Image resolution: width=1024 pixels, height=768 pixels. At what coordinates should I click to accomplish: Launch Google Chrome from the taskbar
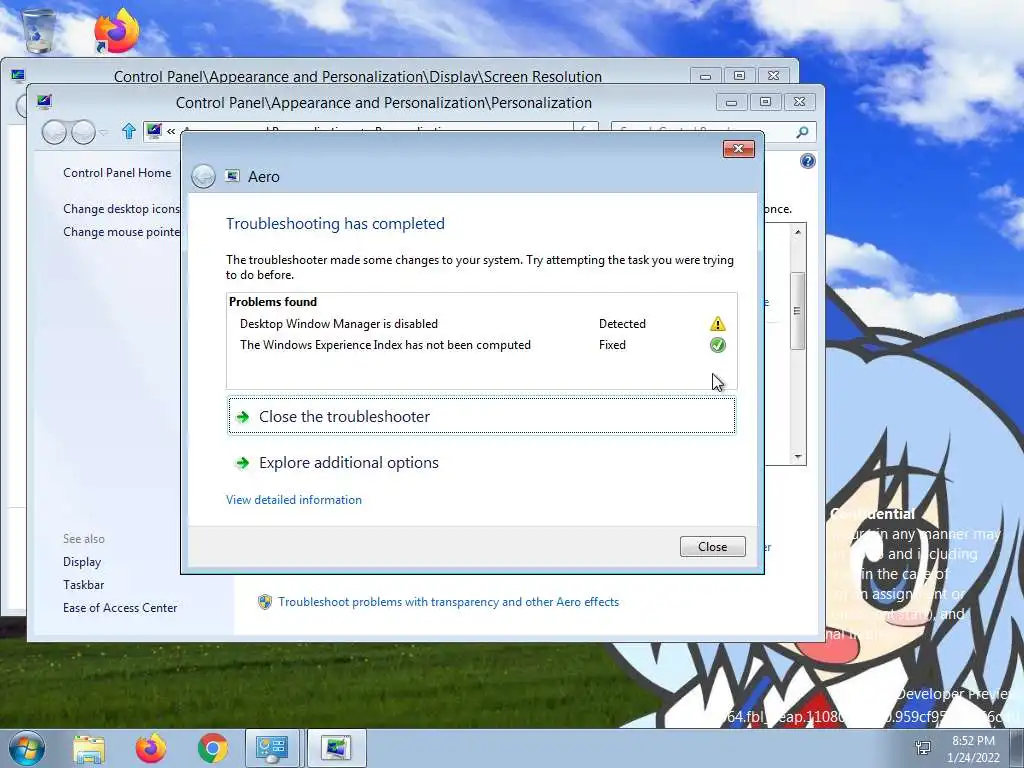click(x=213, y=748)
